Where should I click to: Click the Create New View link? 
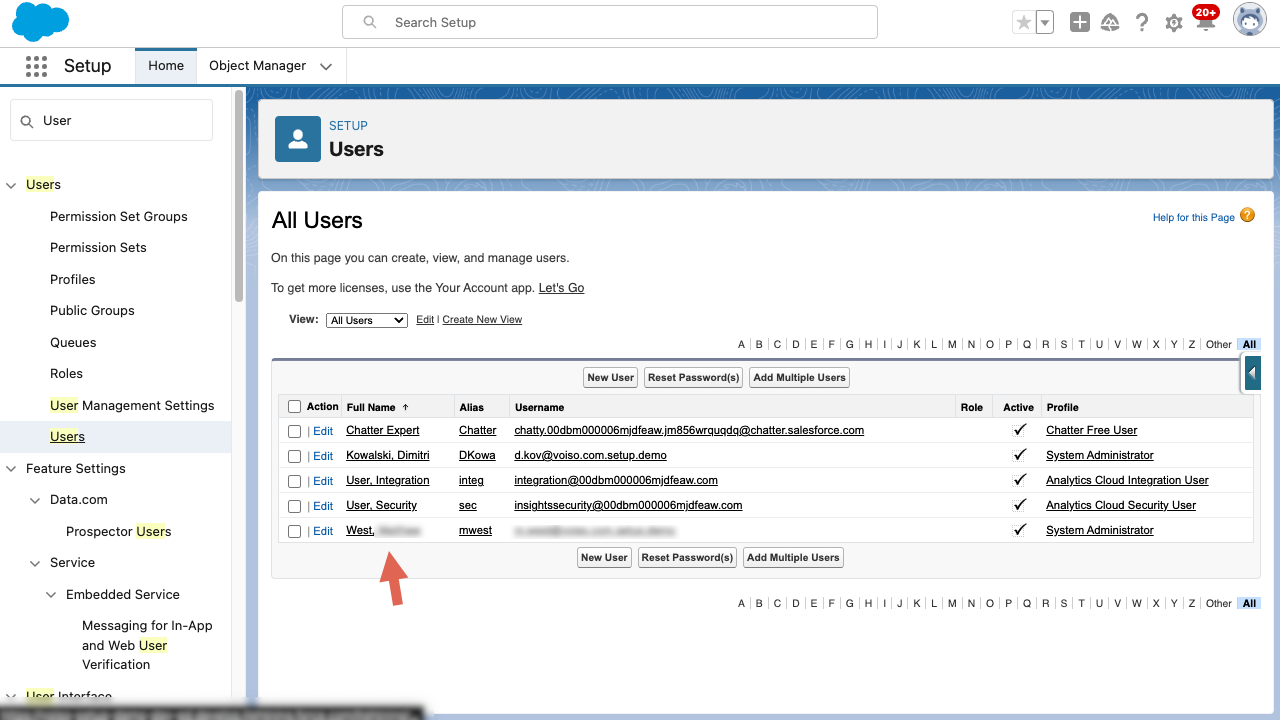click(482, 320)
